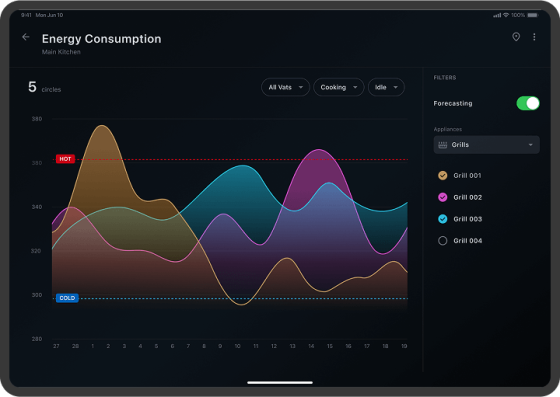Uncheck Grill 002 checkbox
Image resolution: width=560 pixels, height=397 pixels.
(442, 197)
